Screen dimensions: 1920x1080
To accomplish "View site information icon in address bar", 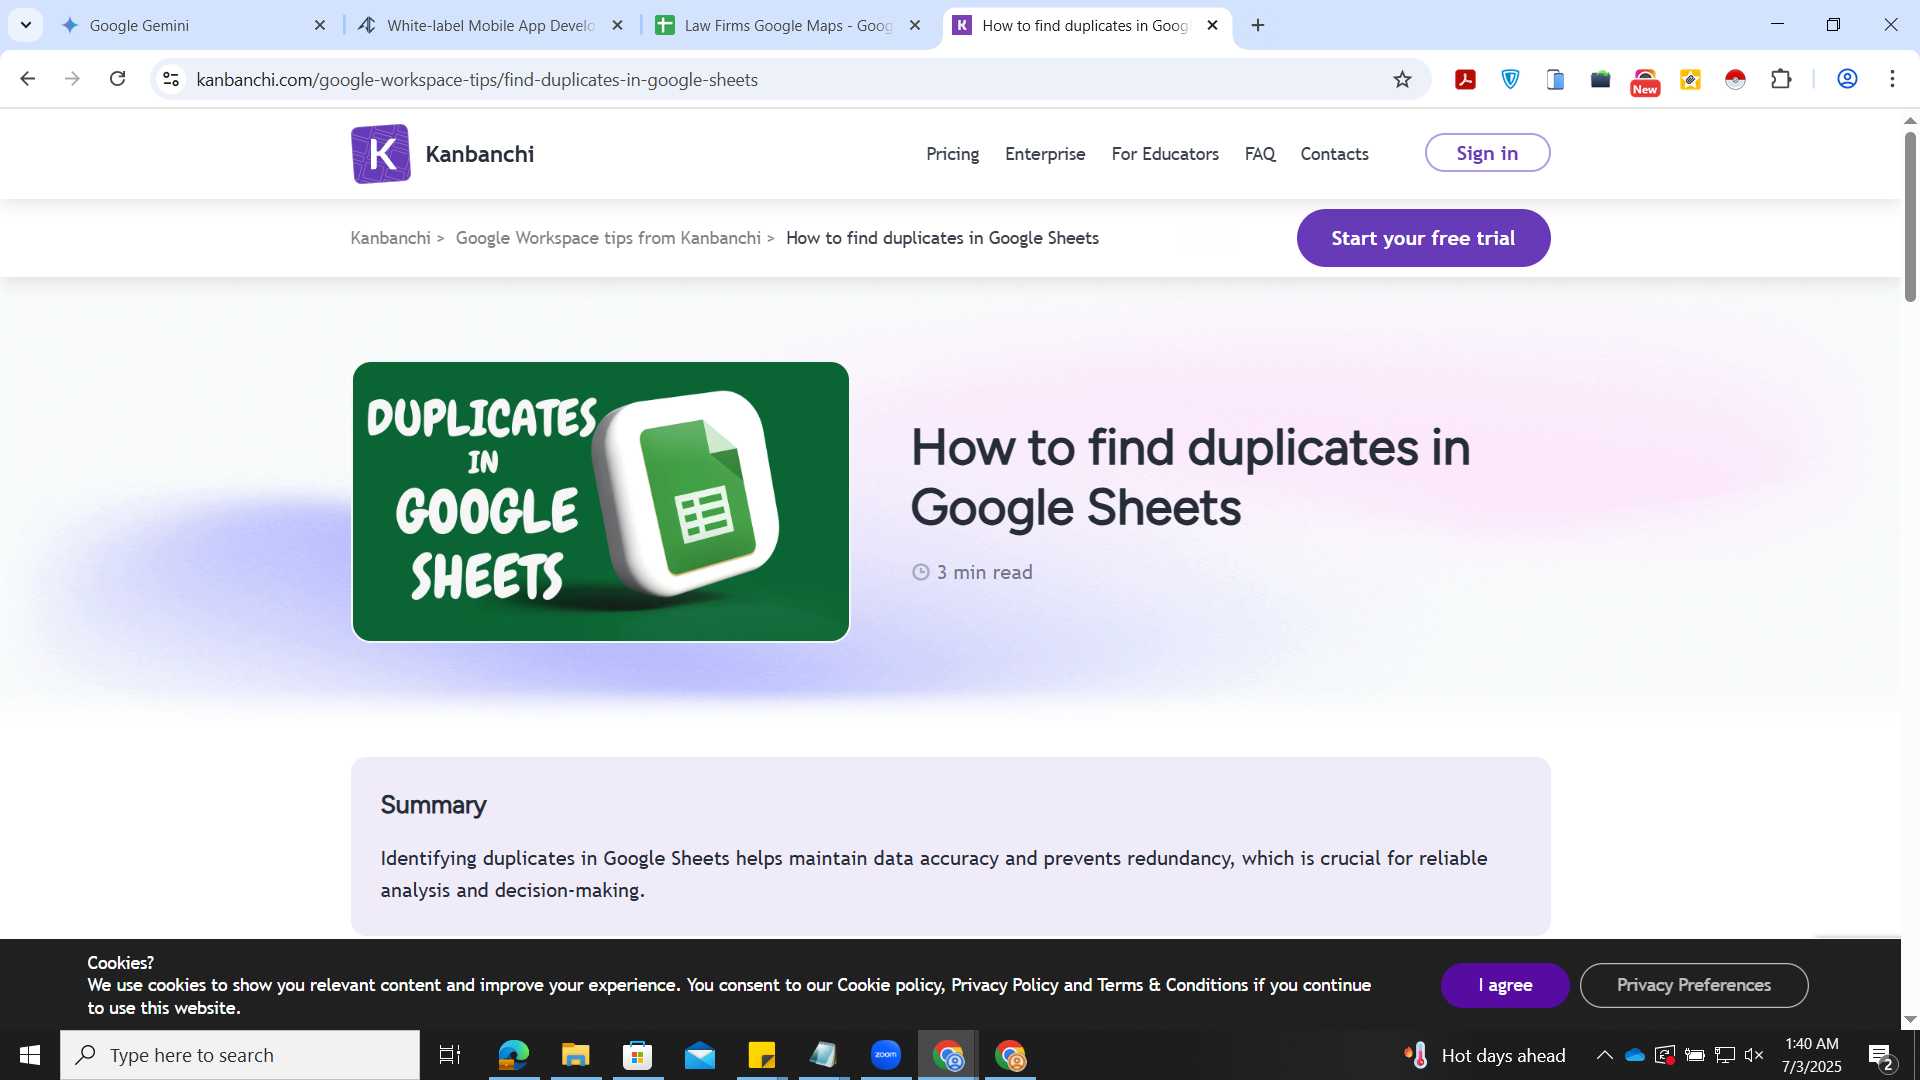I will [171, 79].
